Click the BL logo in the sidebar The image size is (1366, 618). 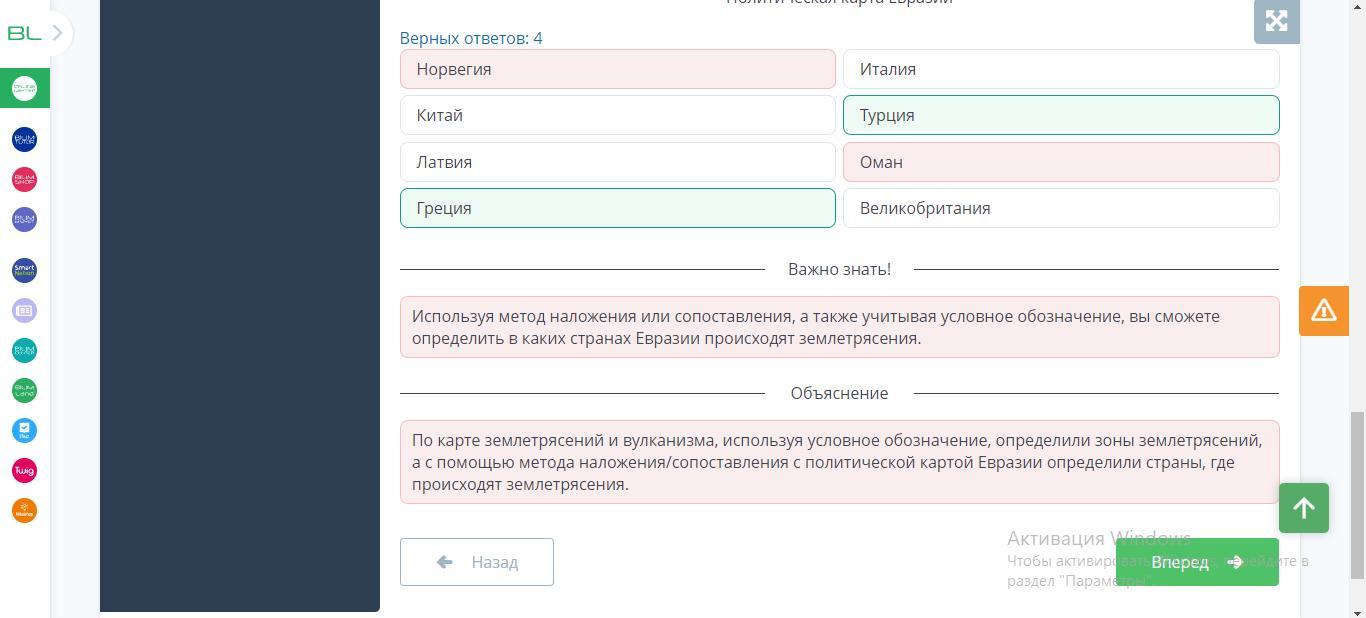pos(23,33)
